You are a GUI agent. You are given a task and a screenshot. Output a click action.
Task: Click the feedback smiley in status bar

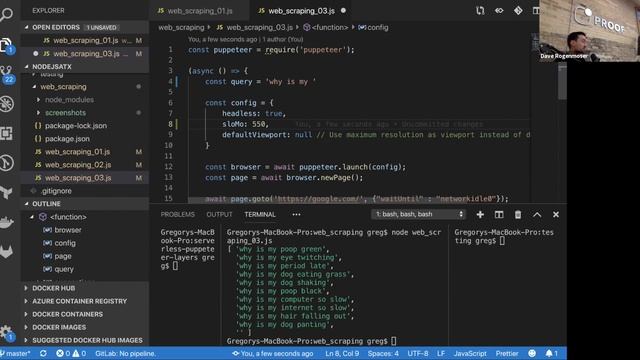pyautogui.click(x=532, y=353)
